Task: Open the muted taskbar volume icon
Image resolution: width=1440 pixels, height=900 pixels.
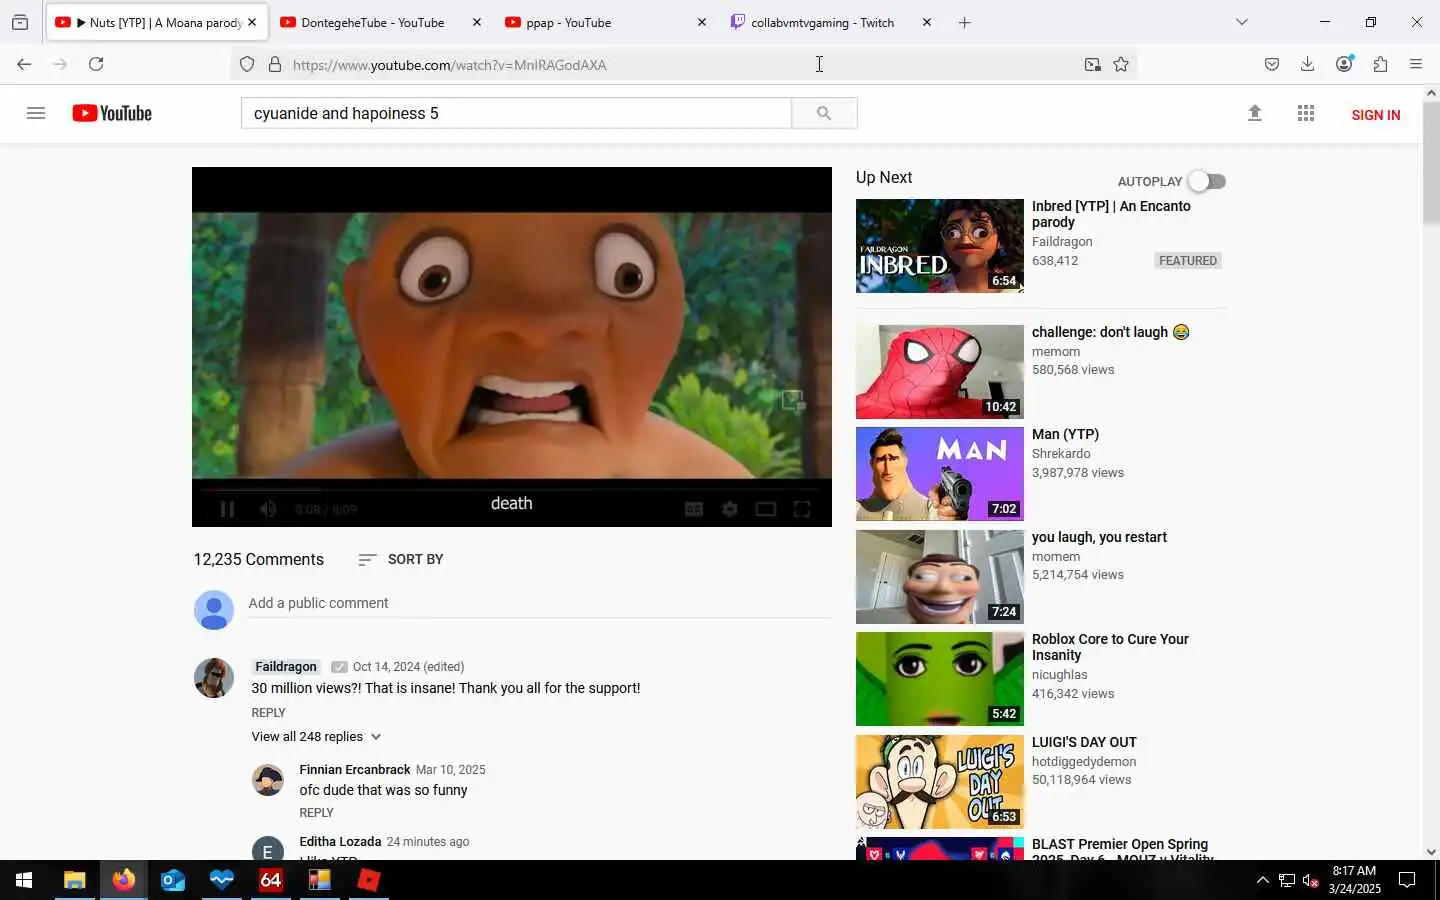Action: (1311, 881)
